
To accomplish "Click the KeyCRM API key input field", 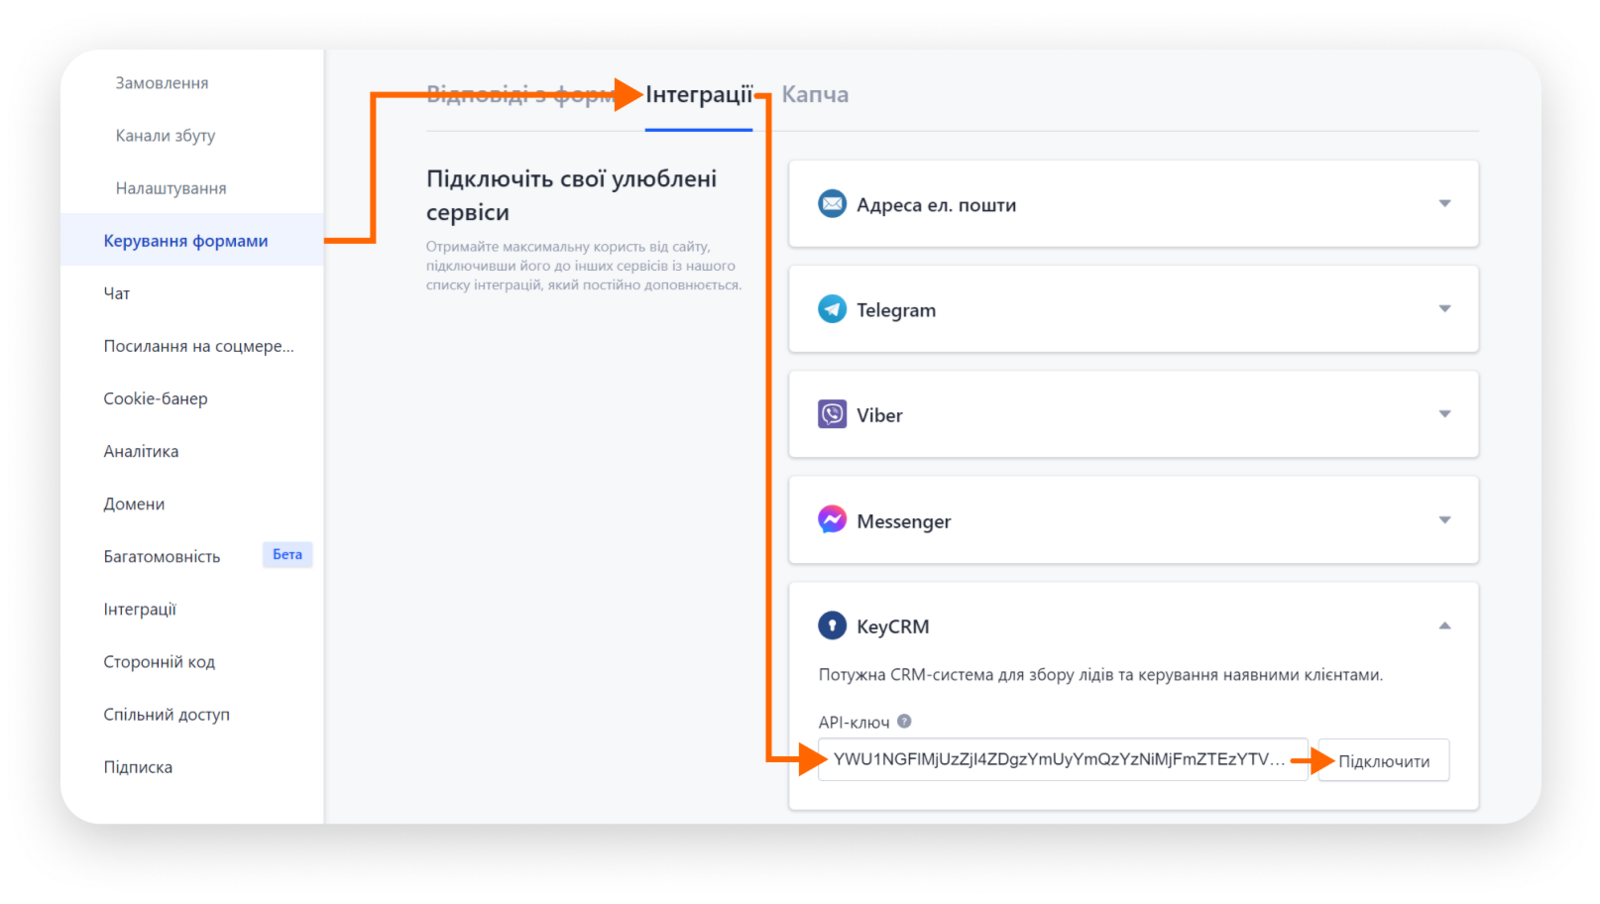I will pos(1060,760).
